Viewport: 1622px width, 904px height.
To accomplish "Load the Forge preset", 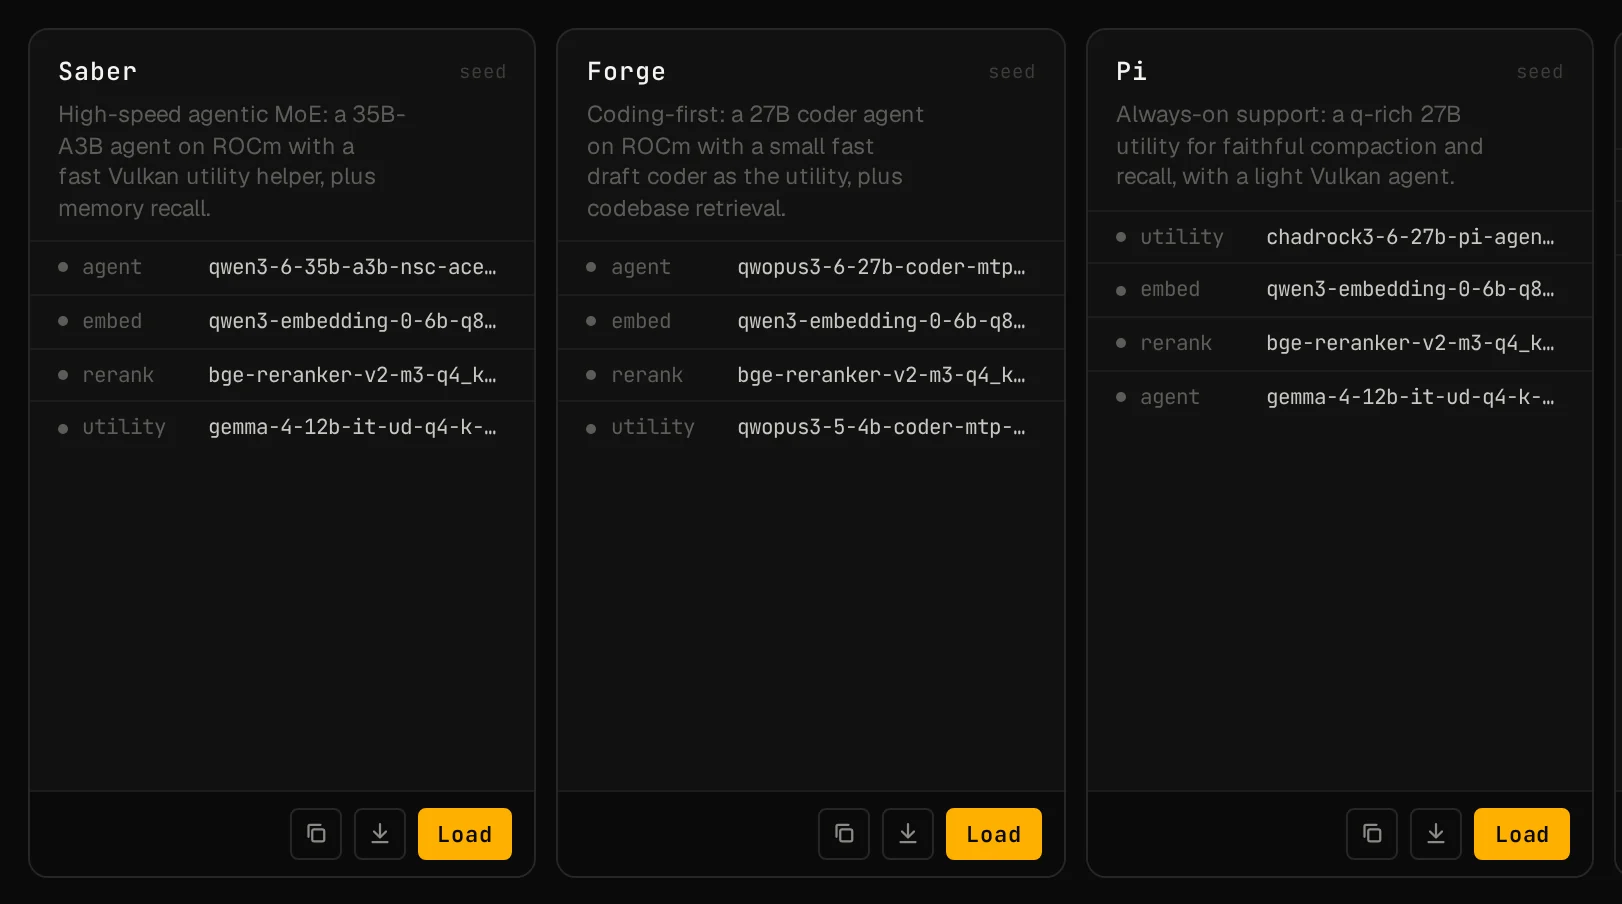I will tap(994, 834).
